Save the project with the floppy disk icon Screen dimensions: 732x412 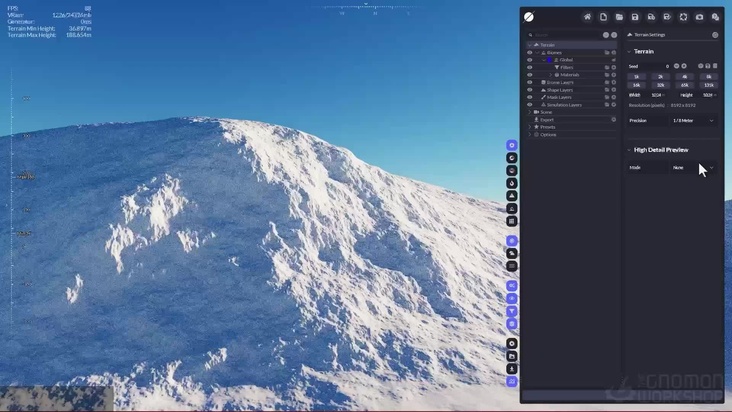(635, 17)
